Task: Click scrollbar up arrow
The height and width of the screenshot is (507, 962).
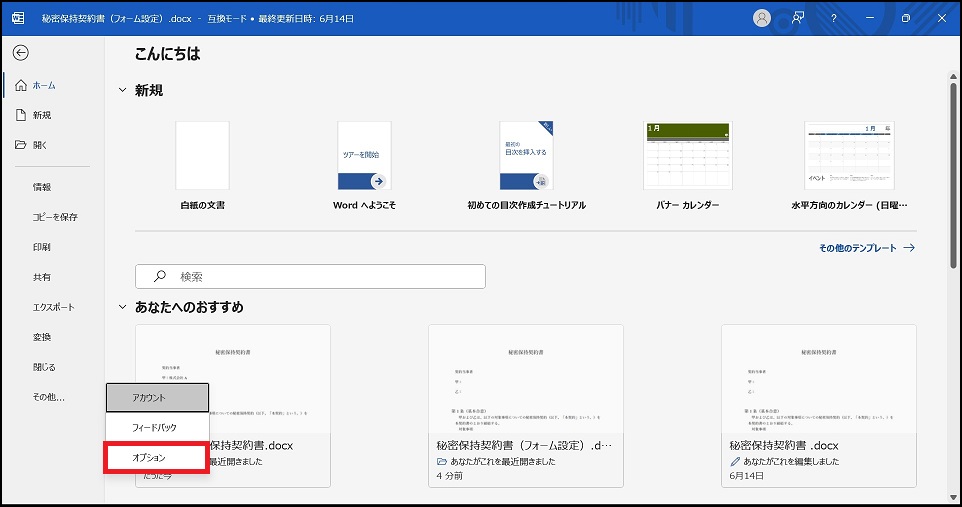Action: tap(953, 77)
